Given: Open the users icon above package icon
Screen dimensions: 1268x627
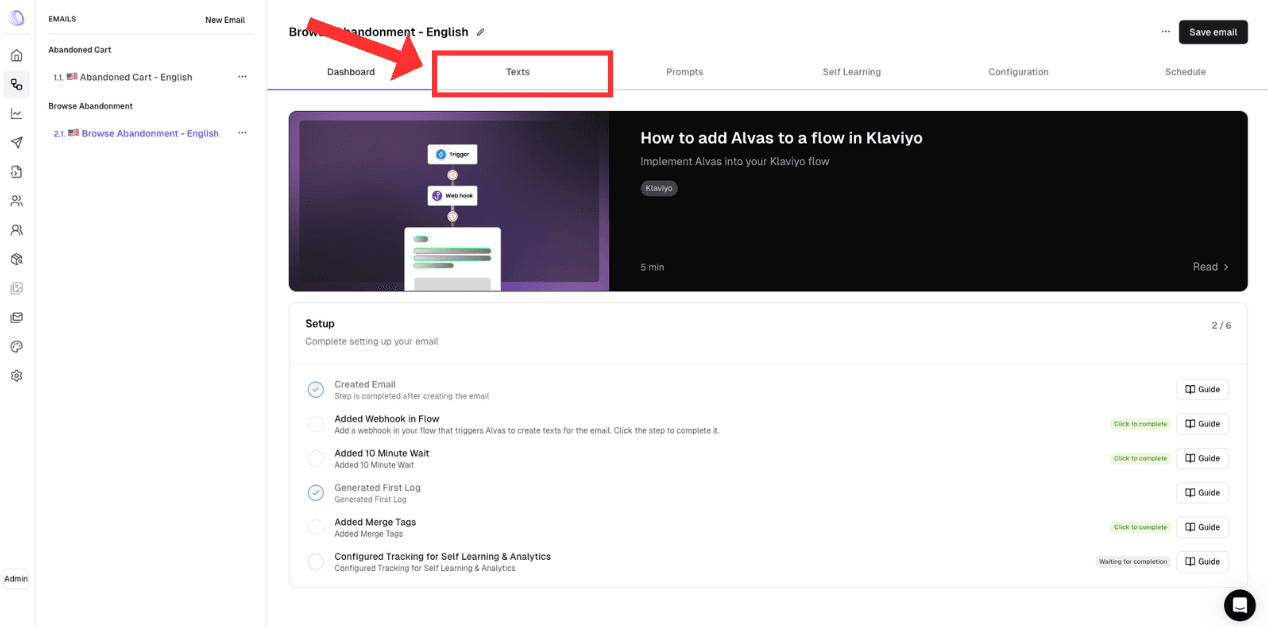Looking at the screenshot, I should point(16,230).
